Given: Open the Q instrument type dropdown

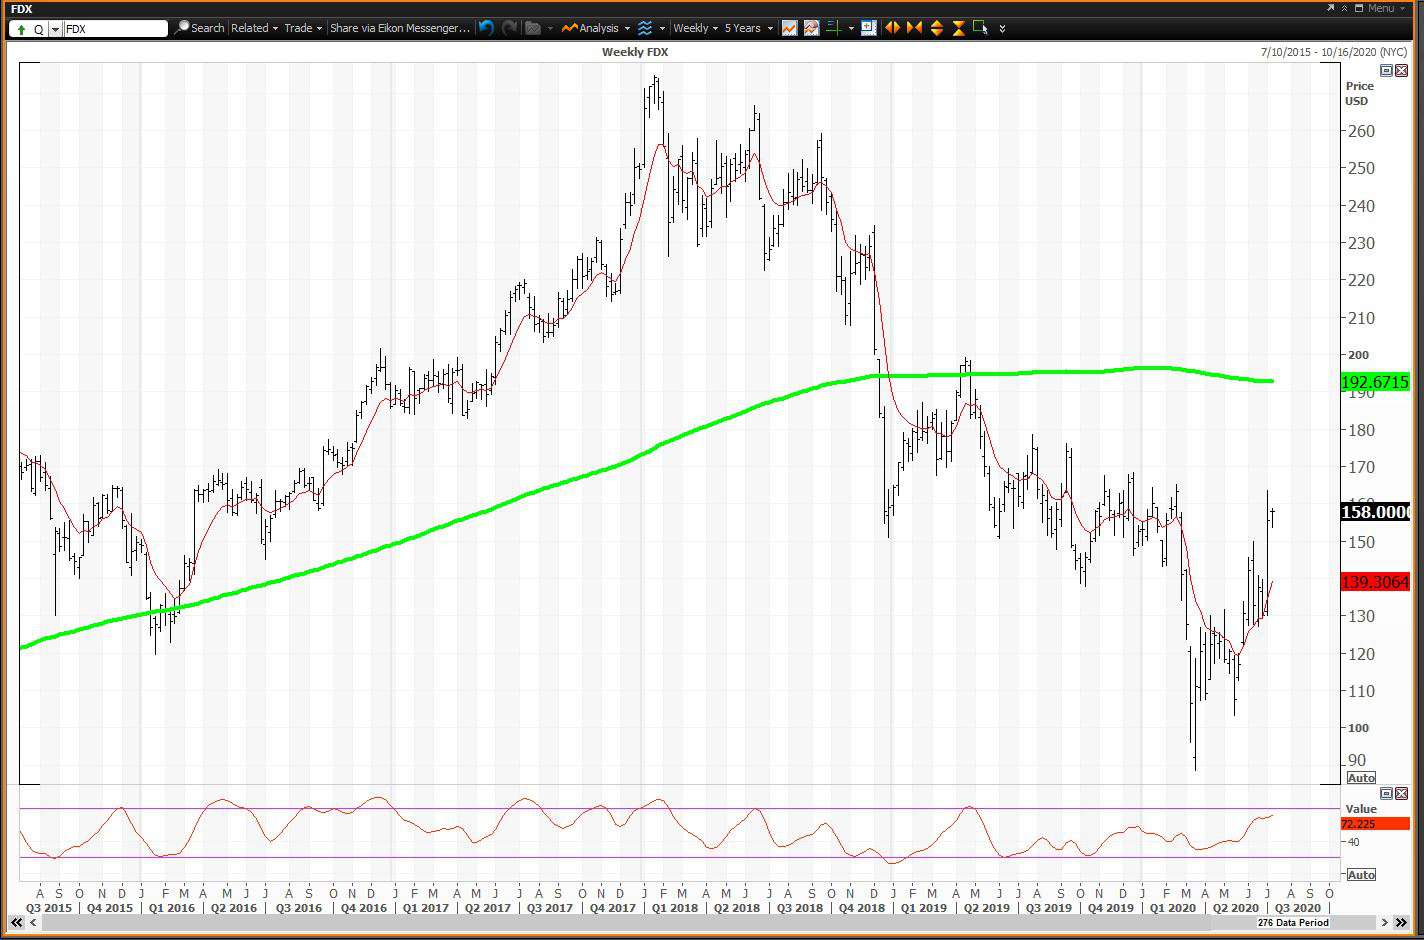Looking at the screenshot, I should [x=55, y=29].
